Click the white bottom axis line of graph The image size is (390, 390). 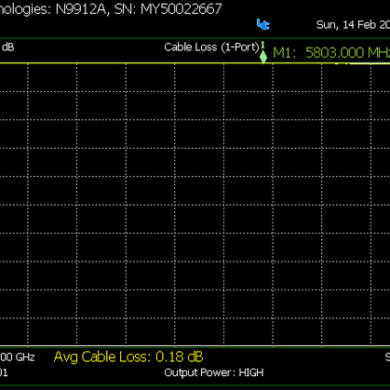tap(195, 346)
